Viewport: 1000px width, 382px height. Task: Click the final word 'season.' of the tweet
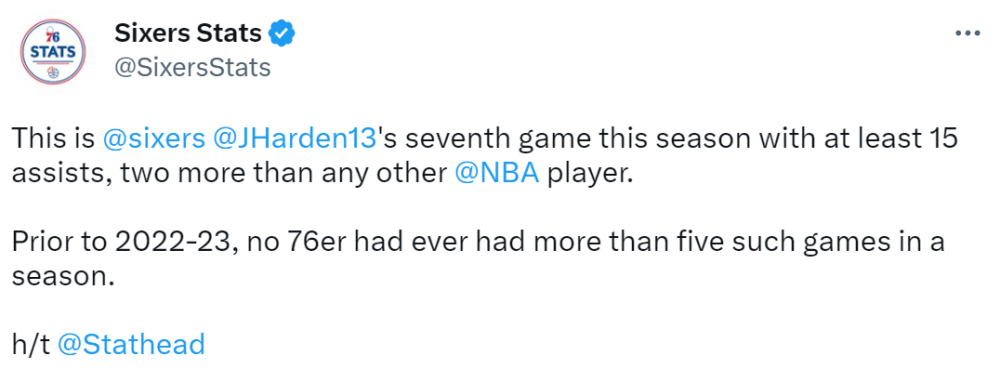[x=62, y=278]
